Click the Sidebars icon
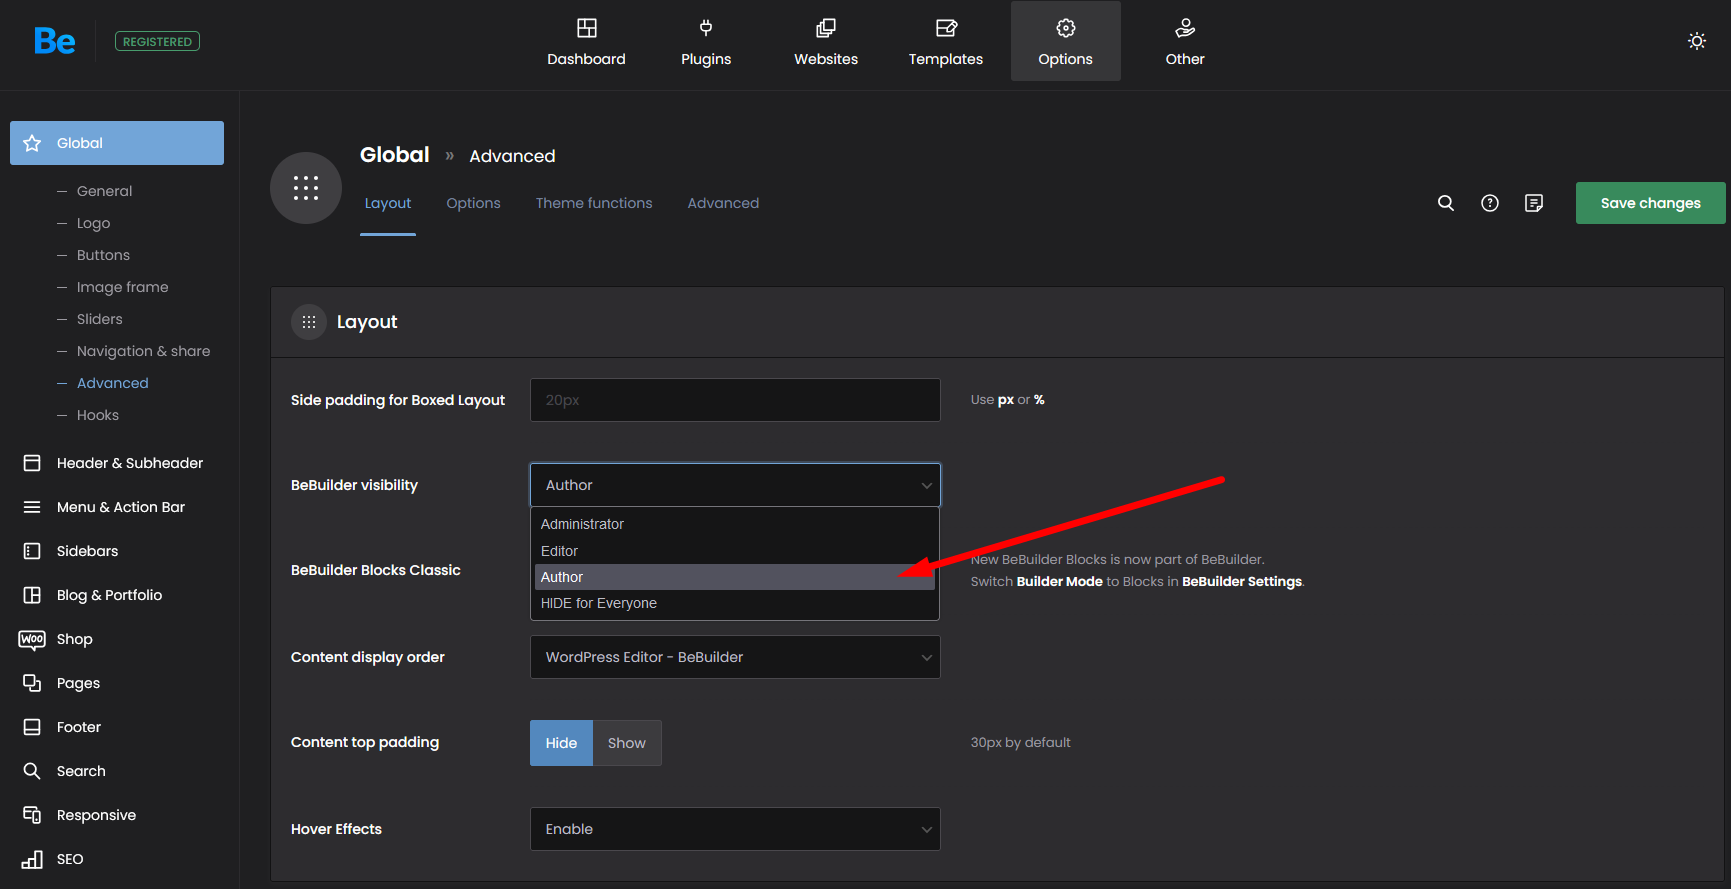Screen dimensions: 1731x889 coord(32,551)
